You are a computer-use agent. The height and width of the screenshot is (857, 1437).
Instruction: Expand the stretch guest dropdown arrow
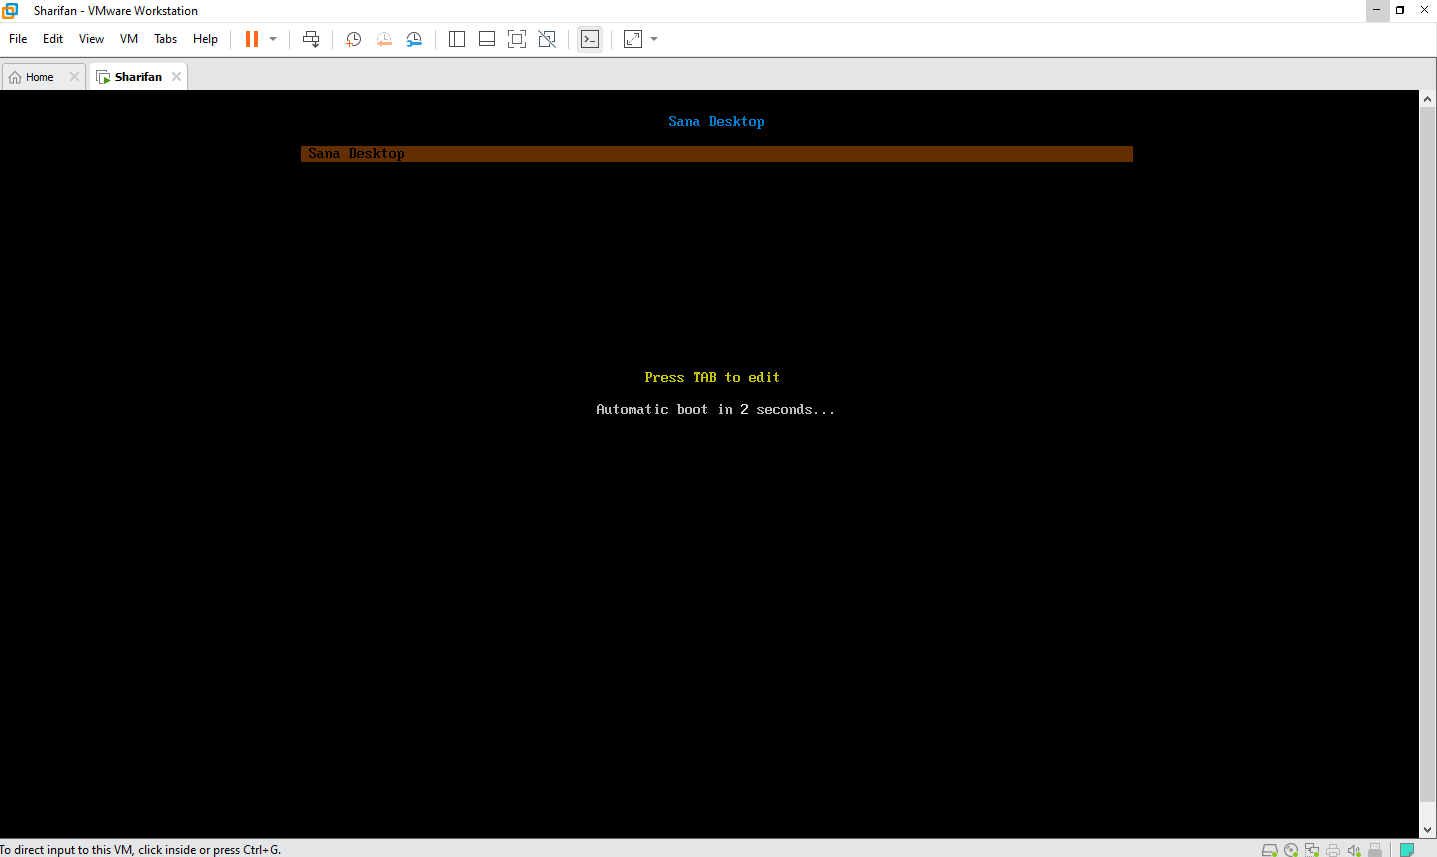pos(654,39)
